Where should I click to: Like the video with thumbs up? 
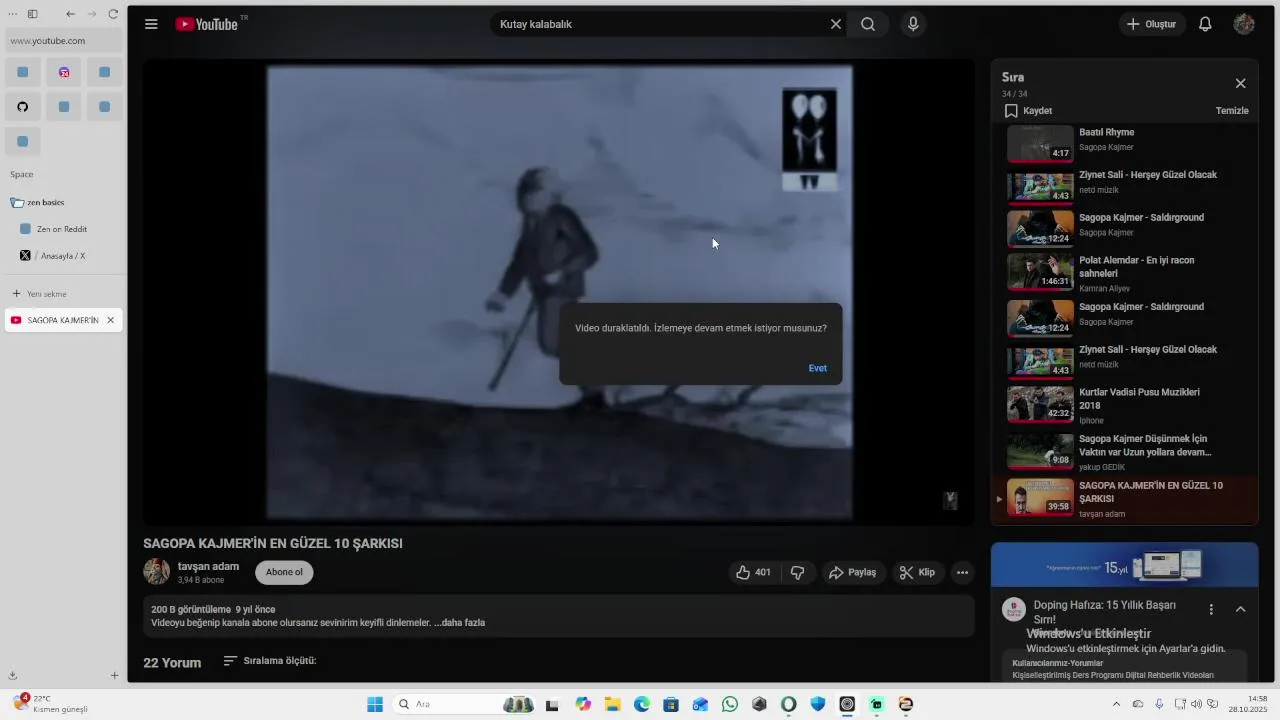click(x=754, y=572)
